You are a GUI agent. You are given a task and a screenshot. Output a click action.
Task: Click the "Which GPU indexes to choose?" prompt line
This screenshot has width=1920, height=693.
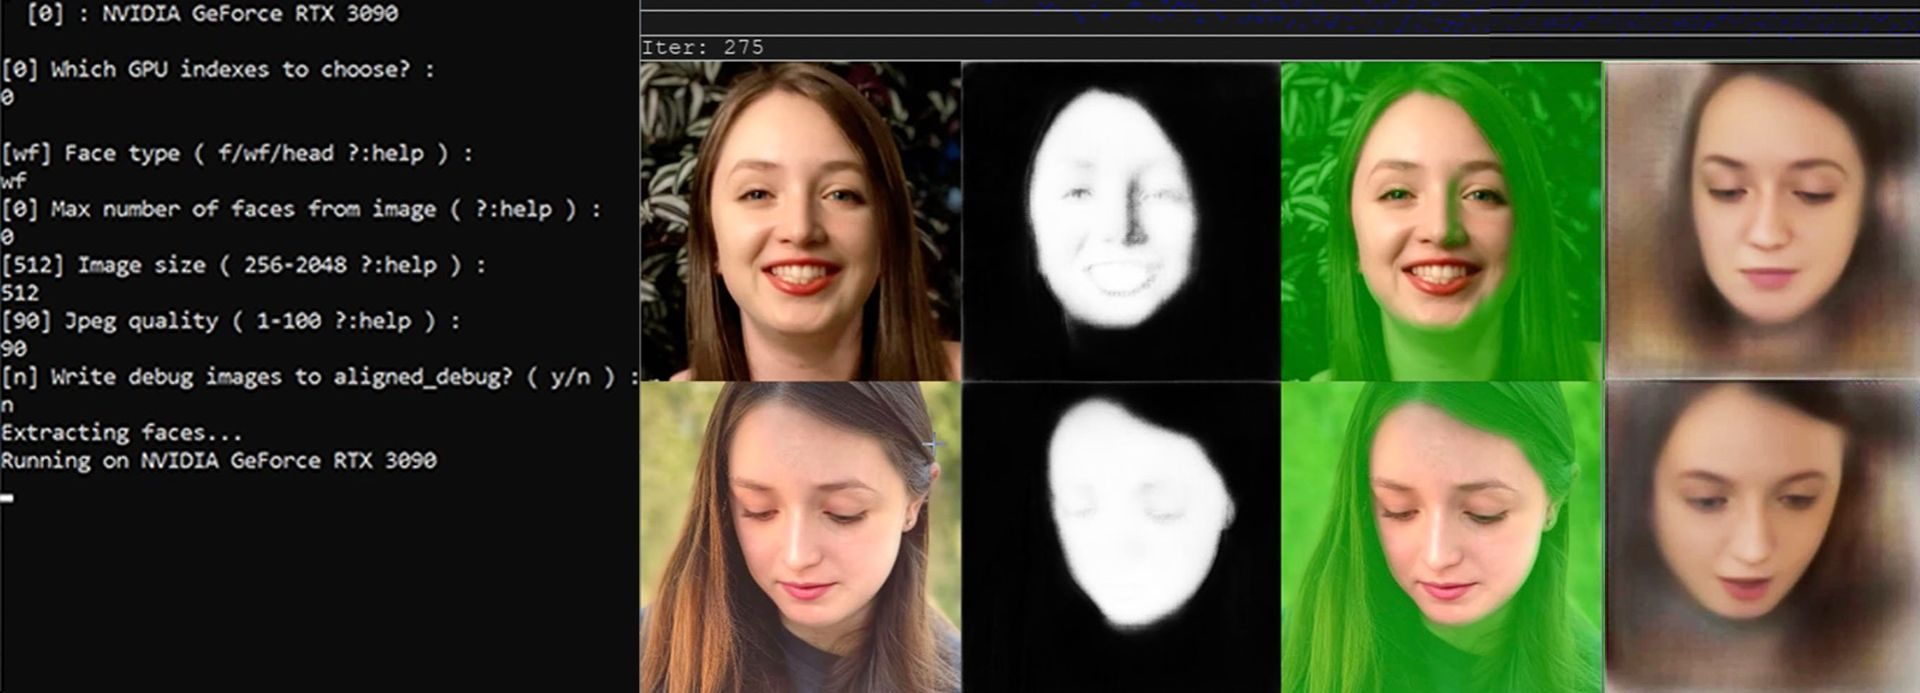tap(218, 69)
